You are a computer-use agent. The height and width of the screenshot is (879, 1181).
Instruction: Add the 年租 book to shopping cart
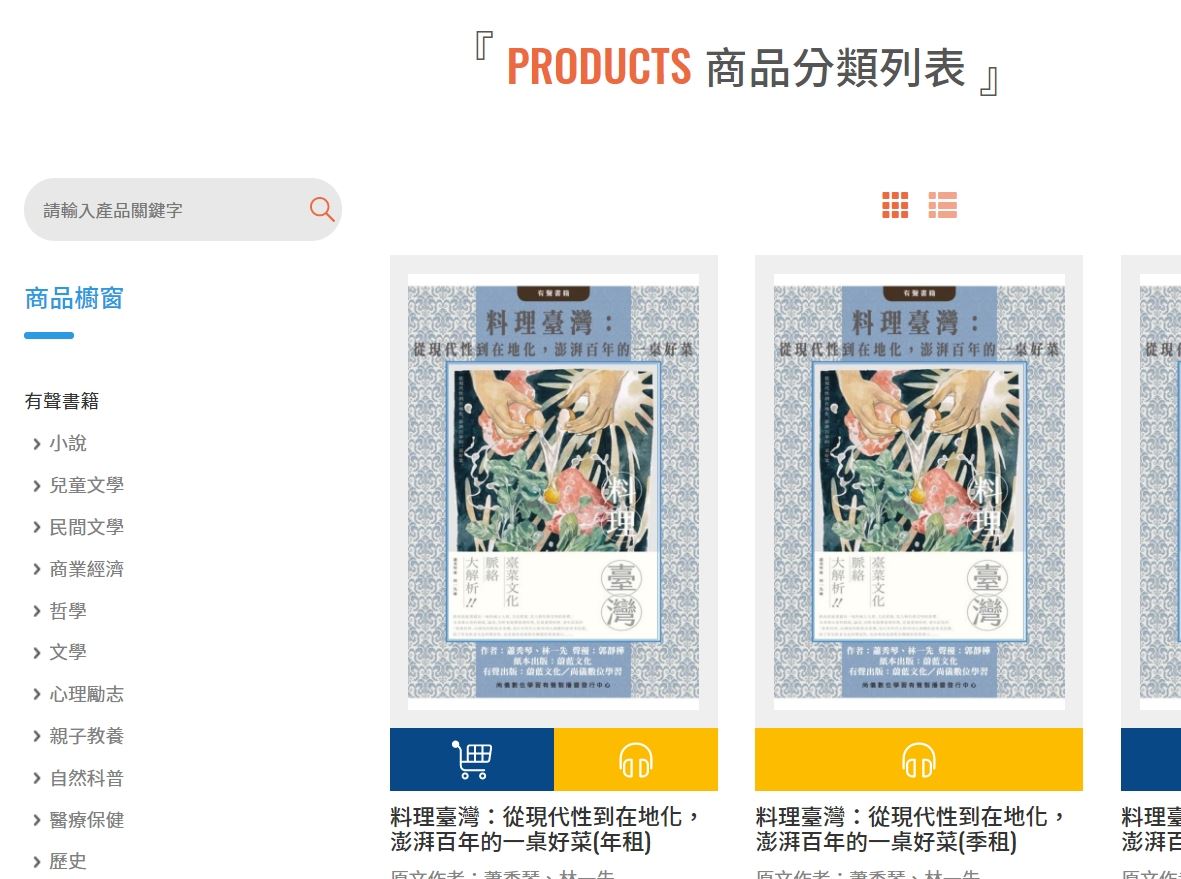[x=471, y=759]
